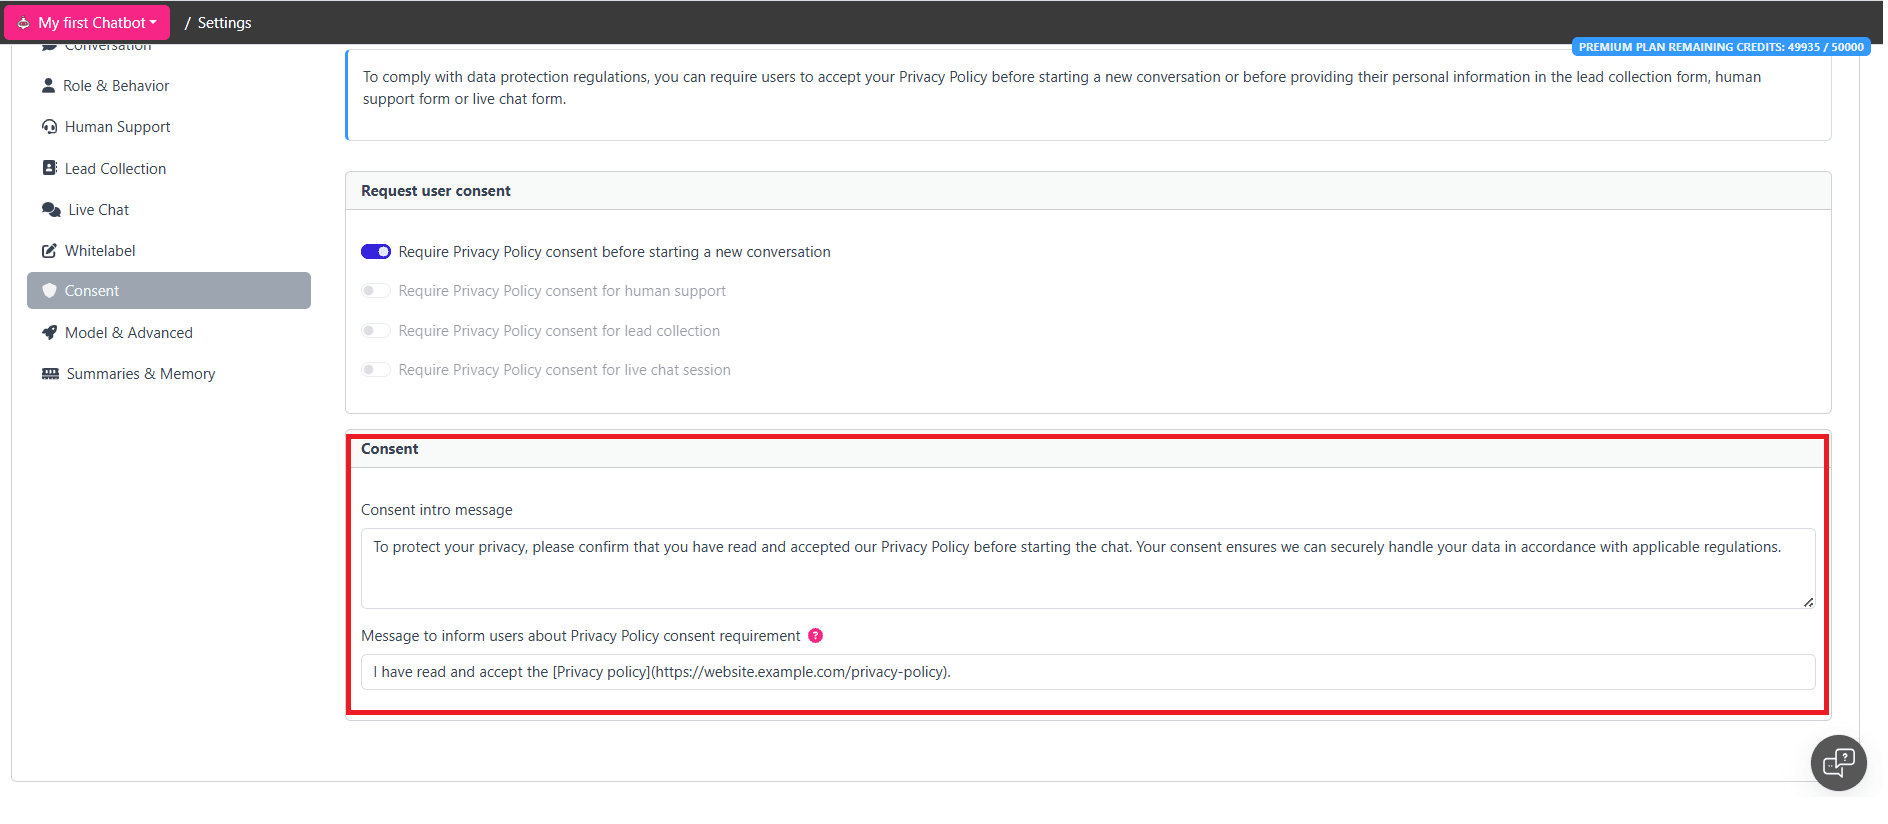Toggle Privacy Policy consent for live chat session
This screenshot has height=824, width=1888.
pyautogui.click(x=376, y=370)
